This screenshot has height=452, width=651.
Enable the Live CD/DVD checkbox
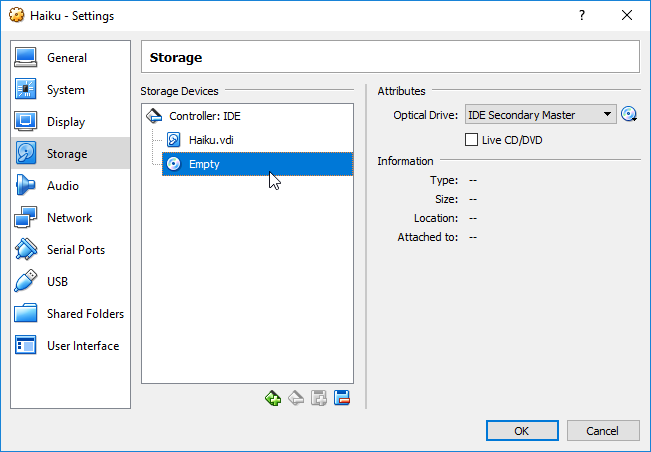[x=472, y=140]
